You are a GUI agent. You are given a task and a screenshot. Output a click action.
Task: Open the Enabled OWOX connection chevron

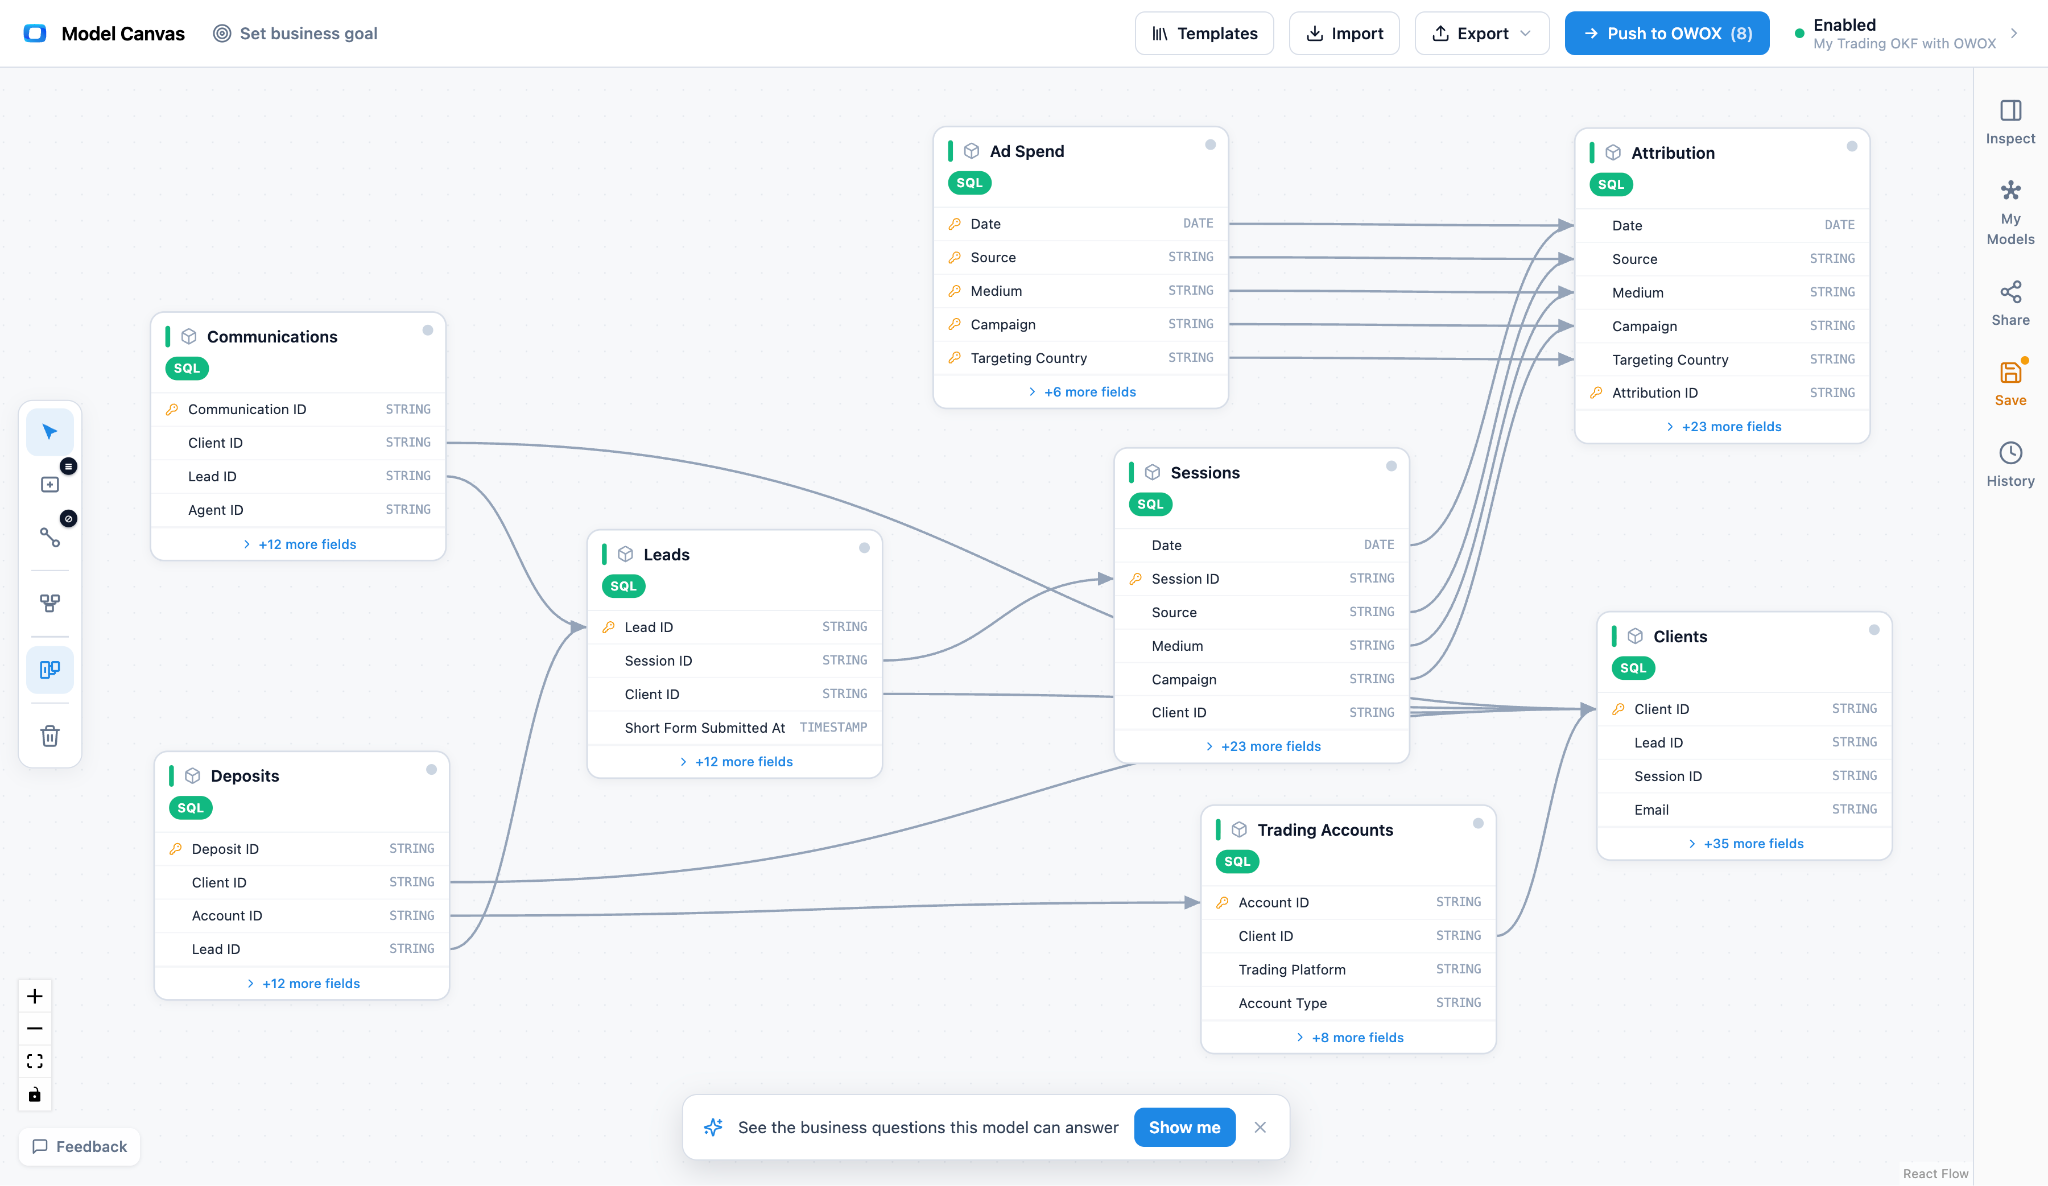point(2014,33)
